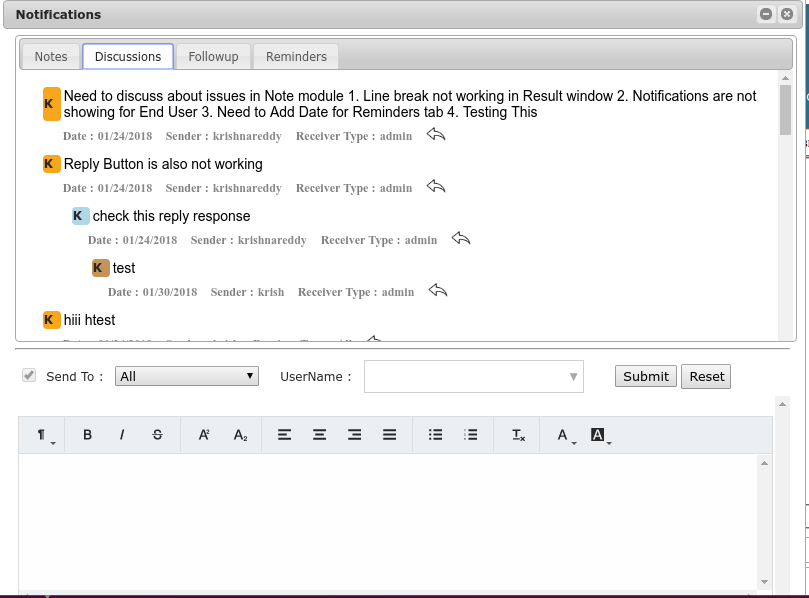Click the superscript button
This screenshot has width=809, height=598.
[204, 435]
